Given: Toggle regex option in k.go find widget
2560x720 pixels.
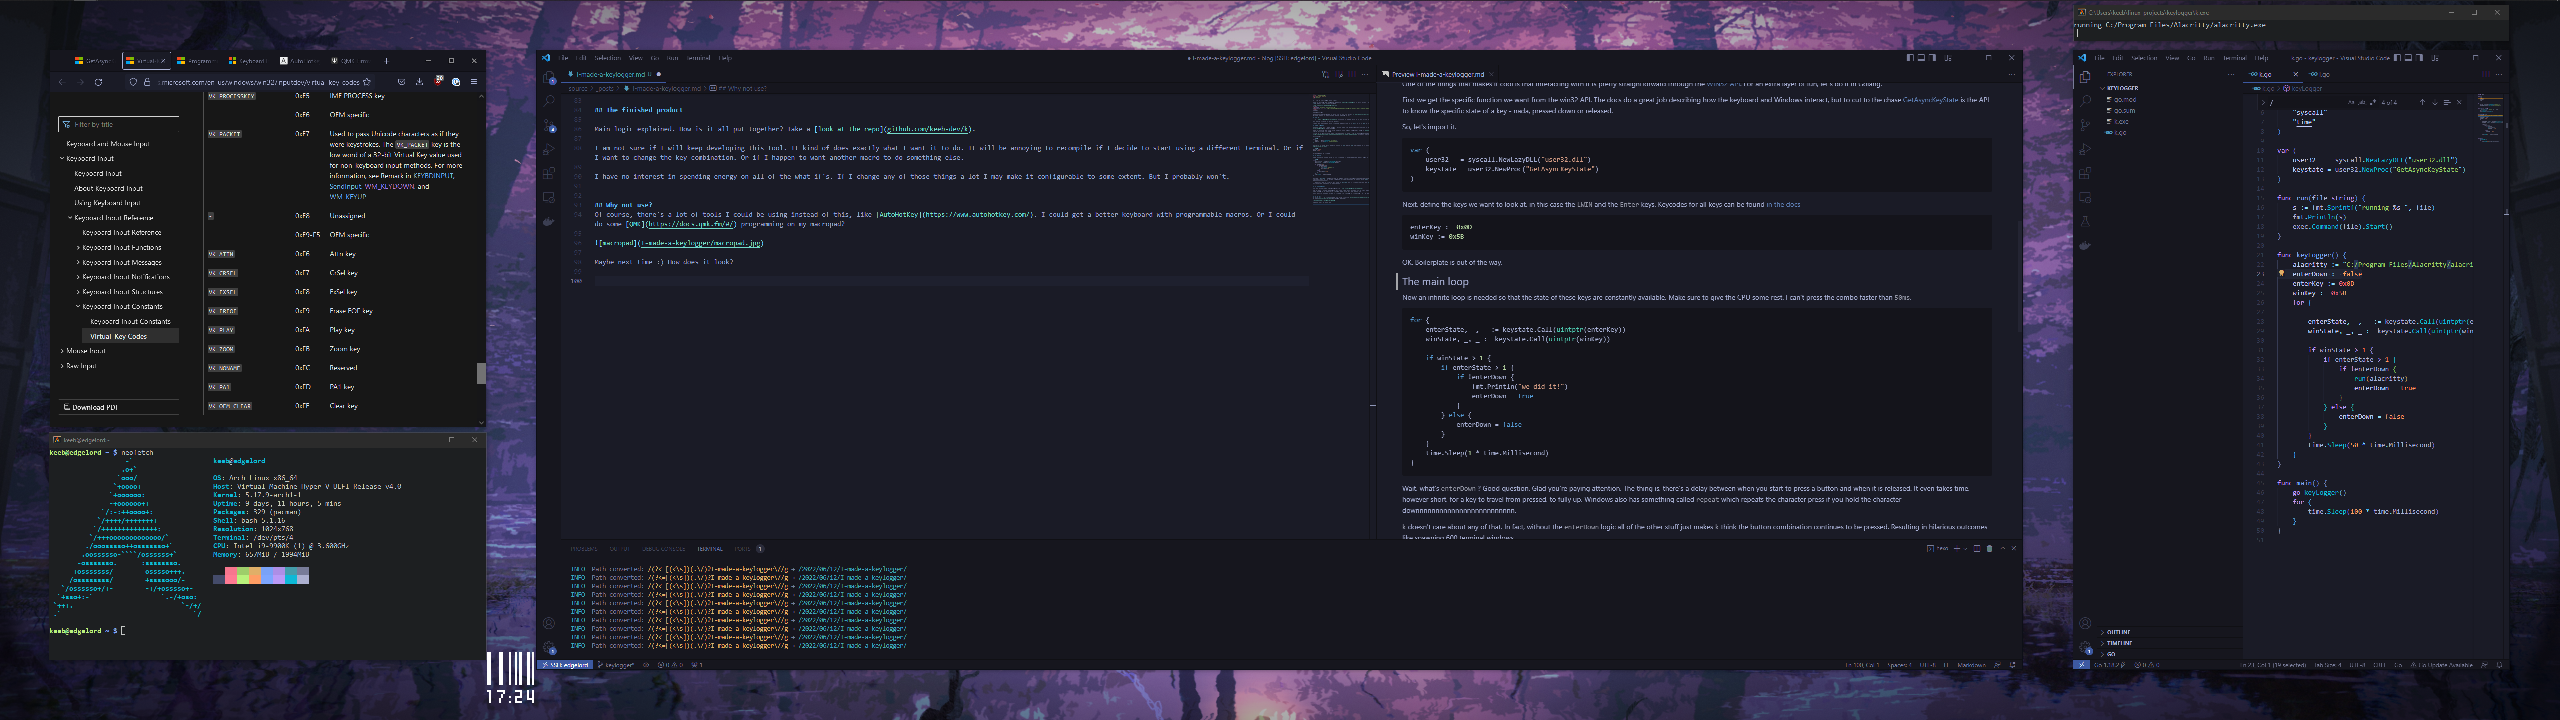Looking at the screenshot, I should click(x=2373, y=102).
